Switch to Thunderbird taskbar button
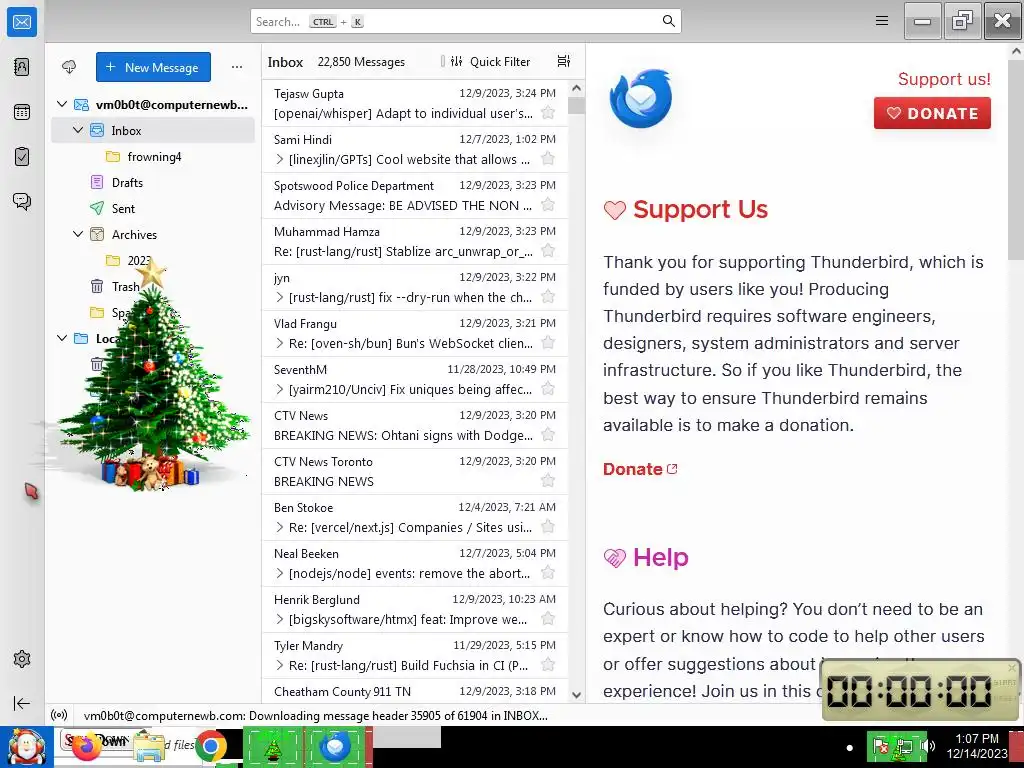The image size is (1024, 768). click(335, 746)
